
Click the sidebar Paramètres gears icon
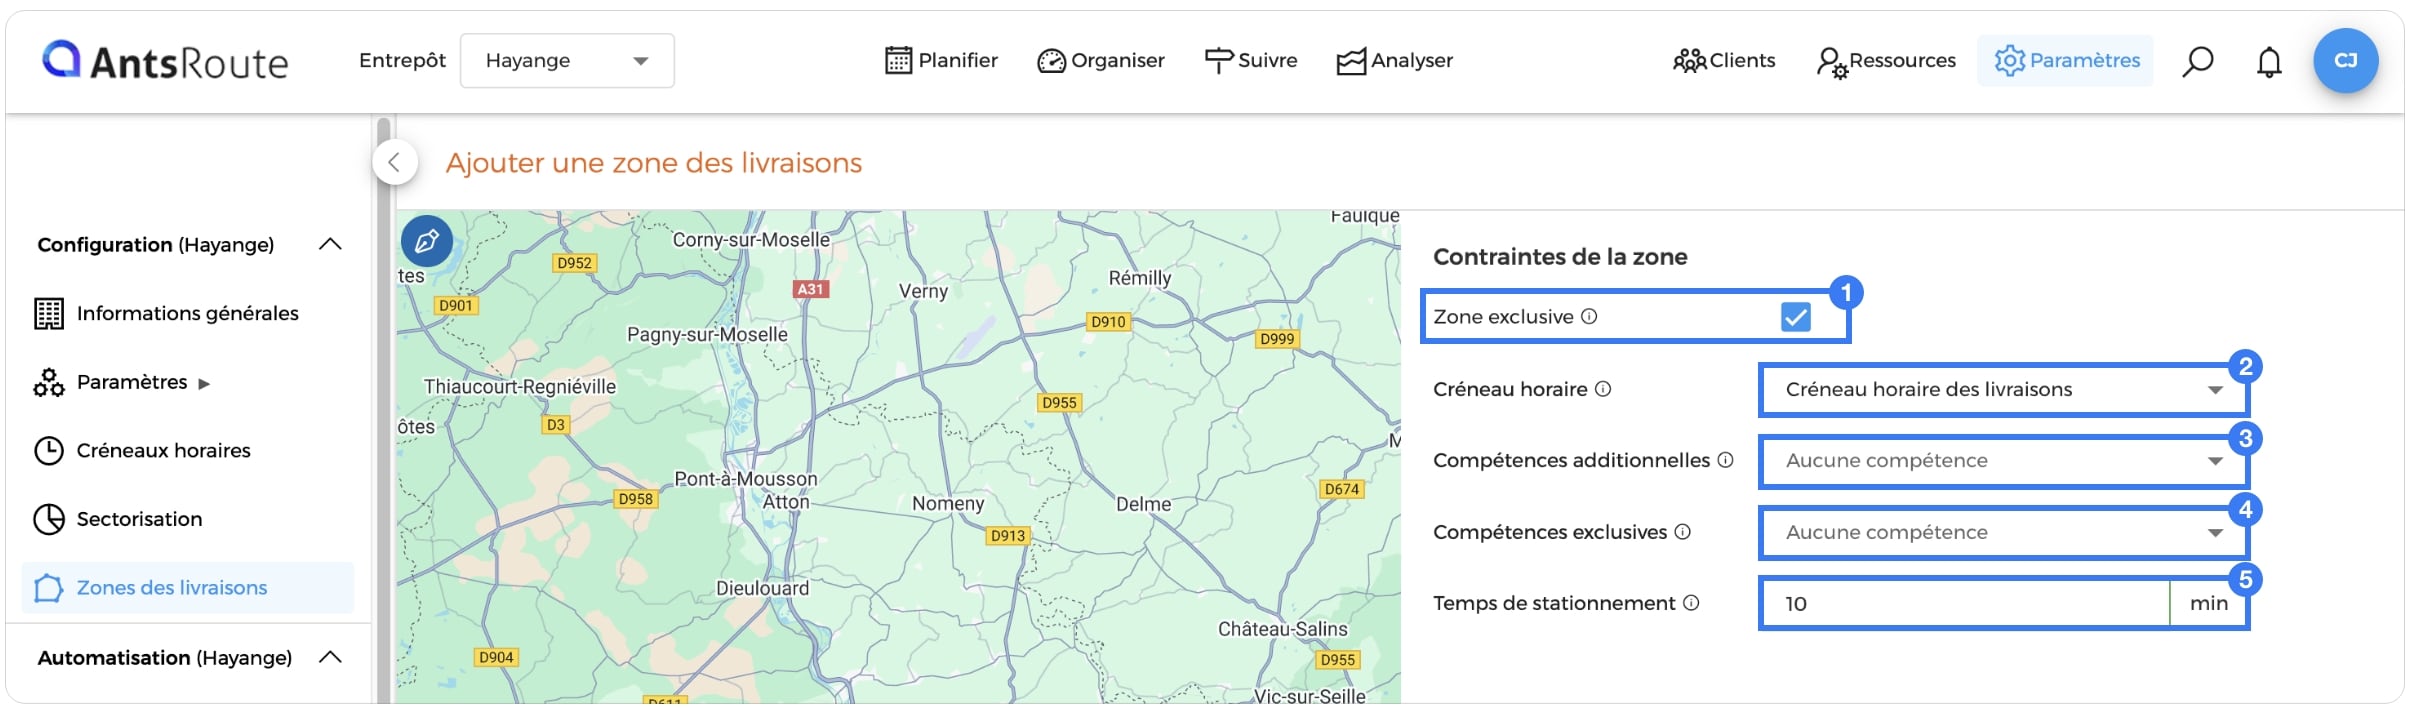49,383
